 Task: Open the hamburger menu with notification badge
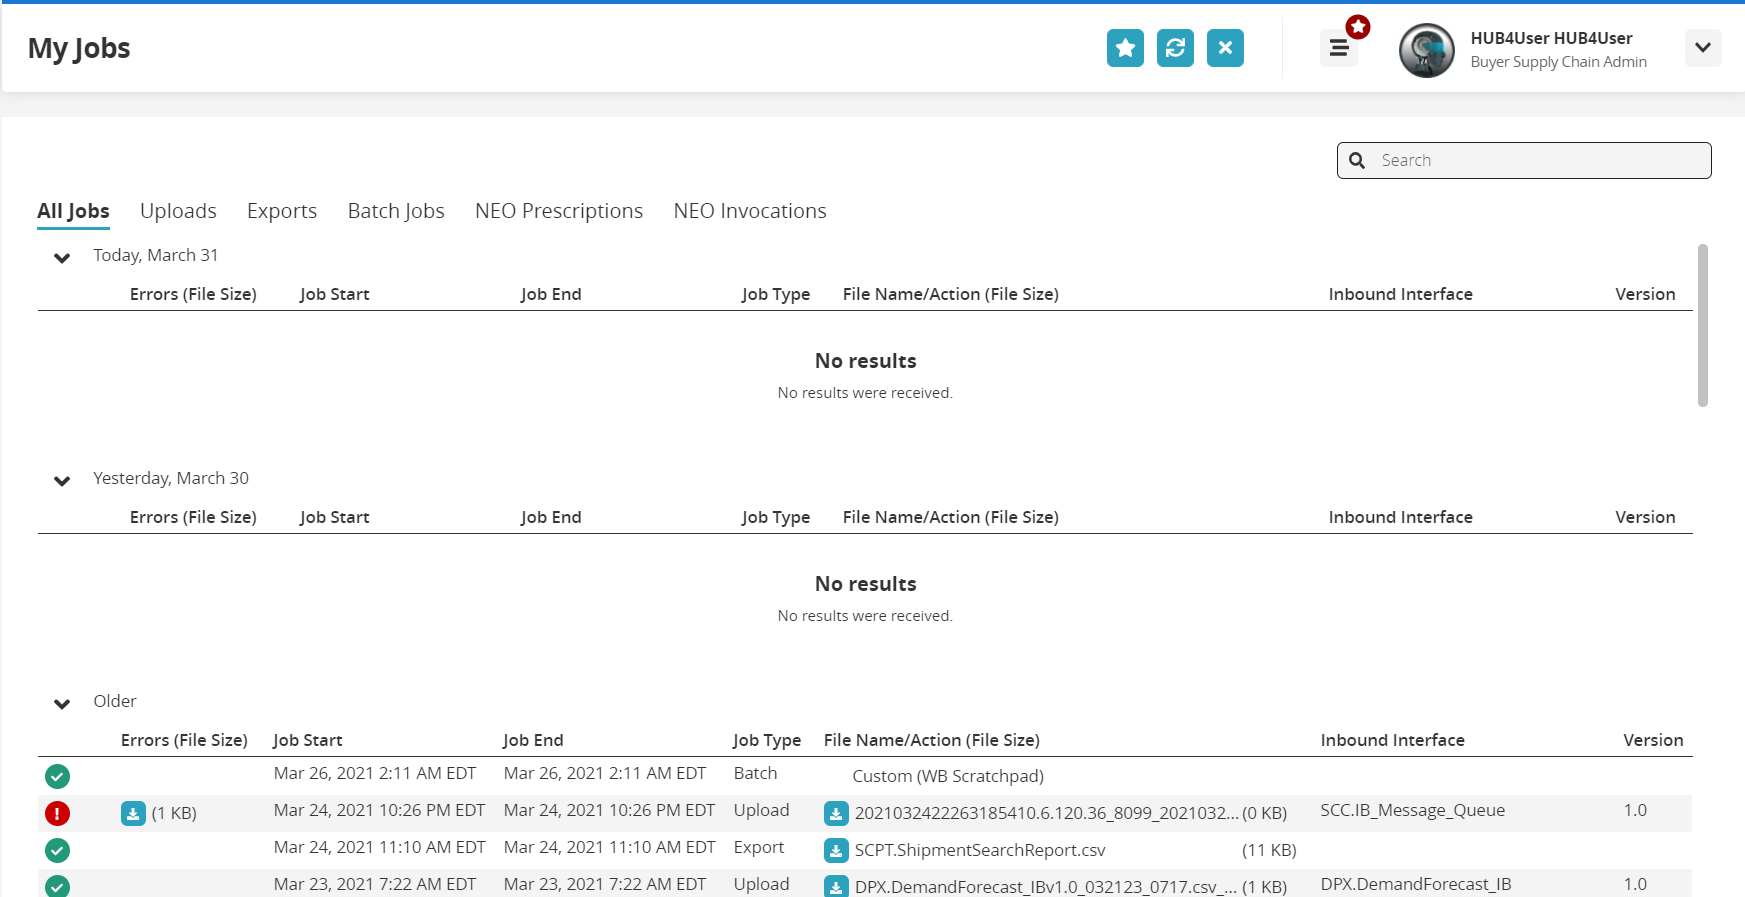1339,48
